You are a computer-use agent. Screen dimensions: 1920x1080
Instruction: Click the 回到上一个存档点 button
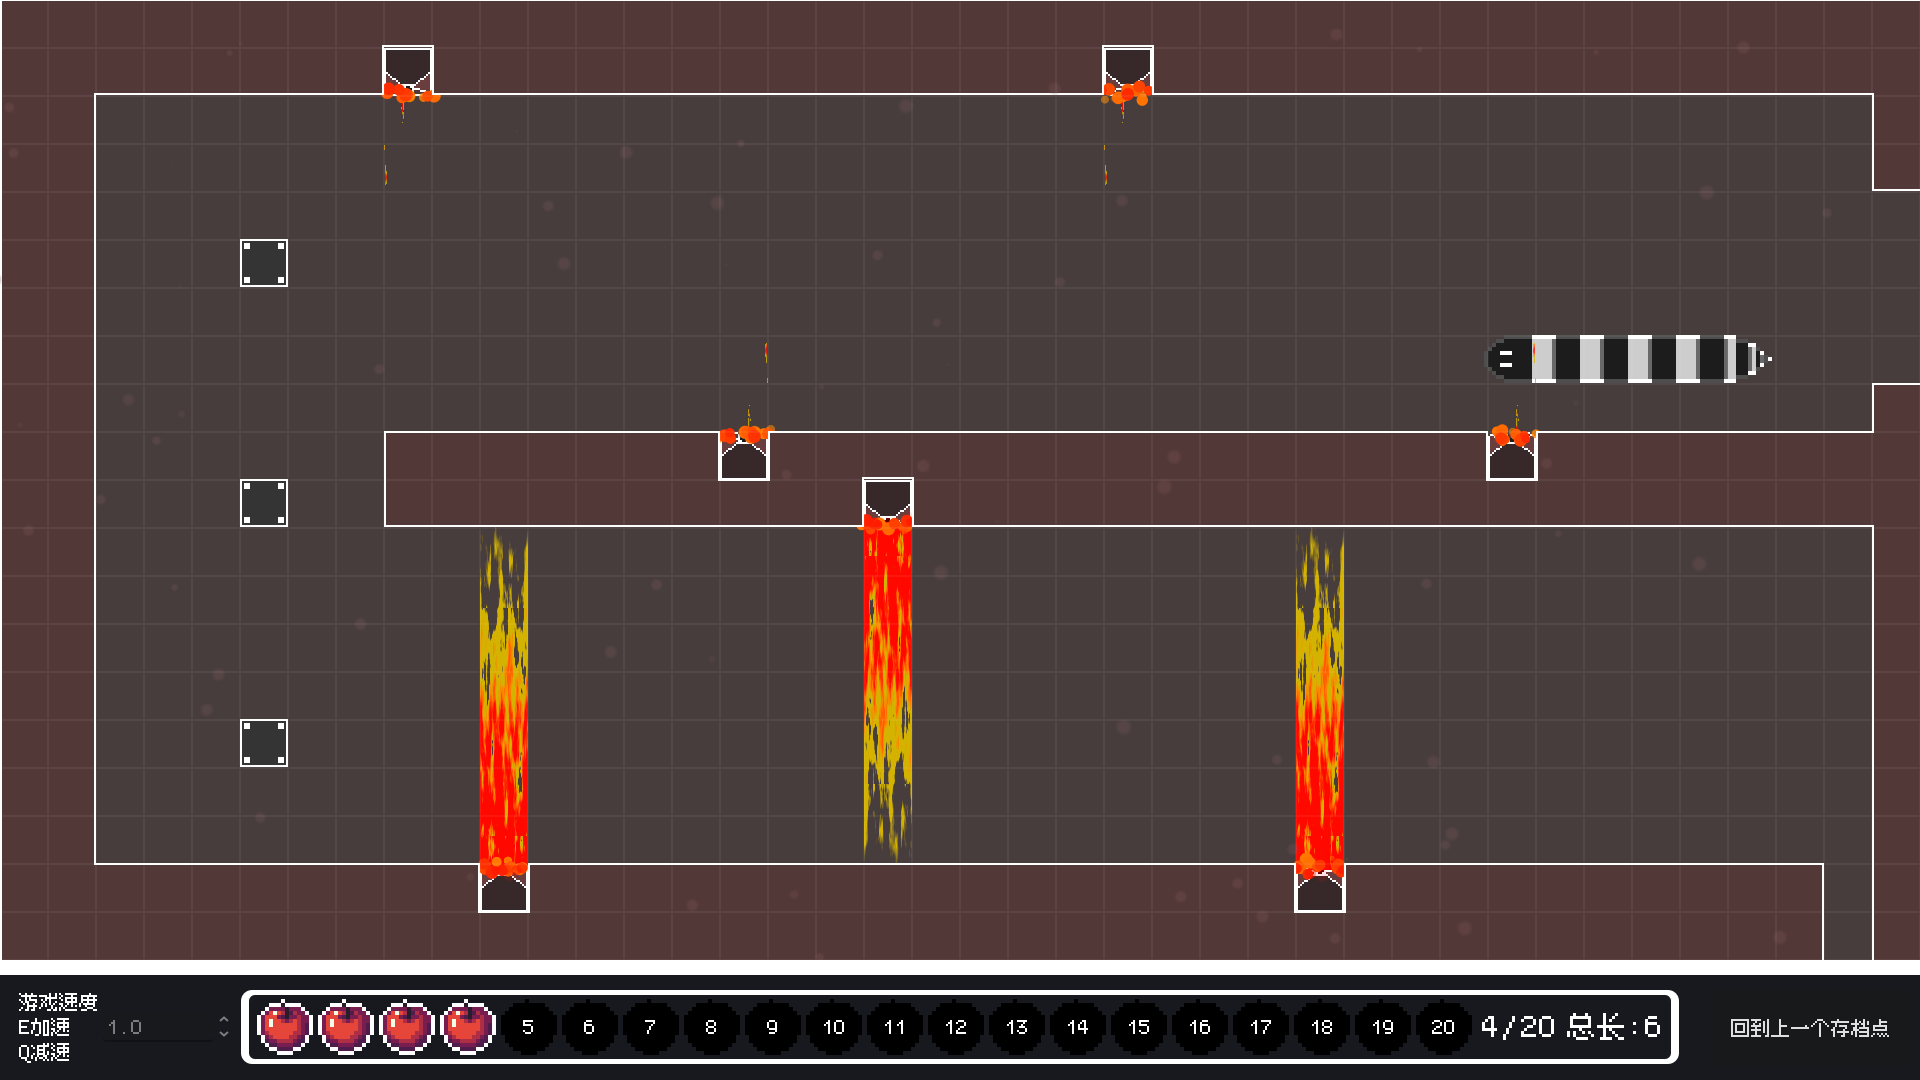[1808, 1028]
